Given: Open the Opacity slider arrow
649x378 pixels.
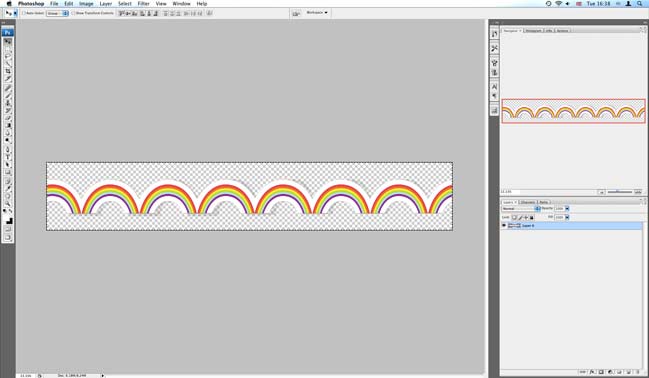Looking at the screenshot, I should pyautogui.click(x=567, y=209).
